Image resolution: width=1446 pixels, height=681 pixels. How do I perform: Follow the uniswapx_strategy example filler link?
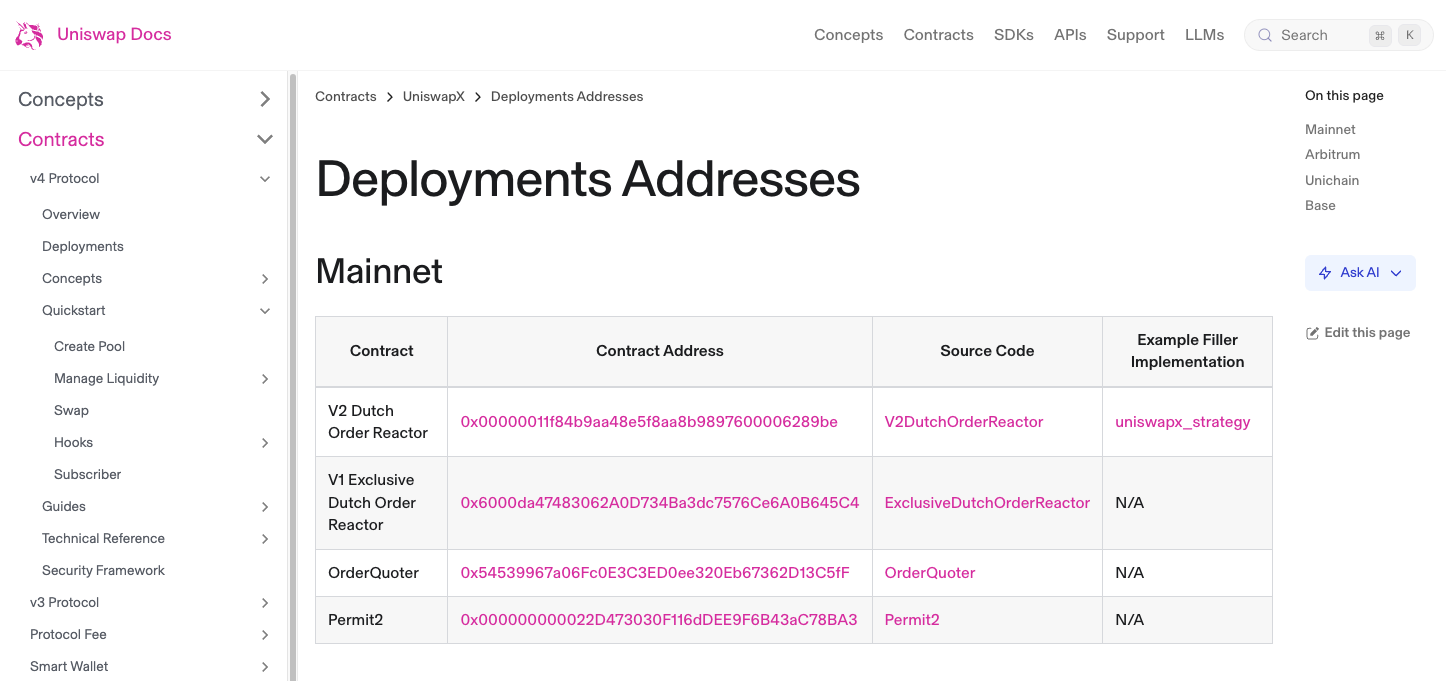1184,421
